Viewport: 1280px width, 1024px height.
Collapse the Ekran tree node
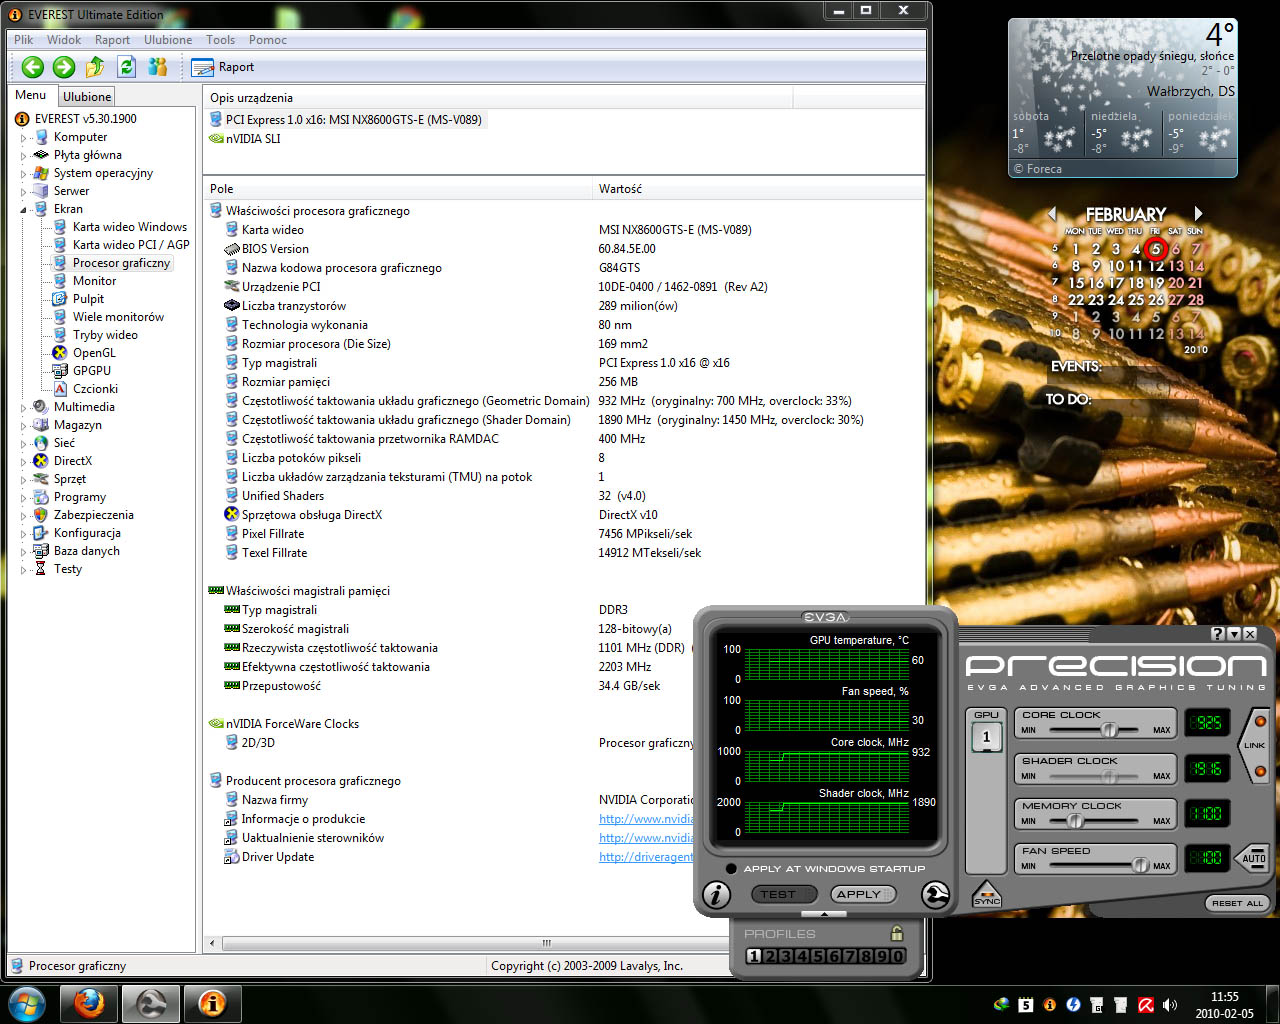[24, 210]
